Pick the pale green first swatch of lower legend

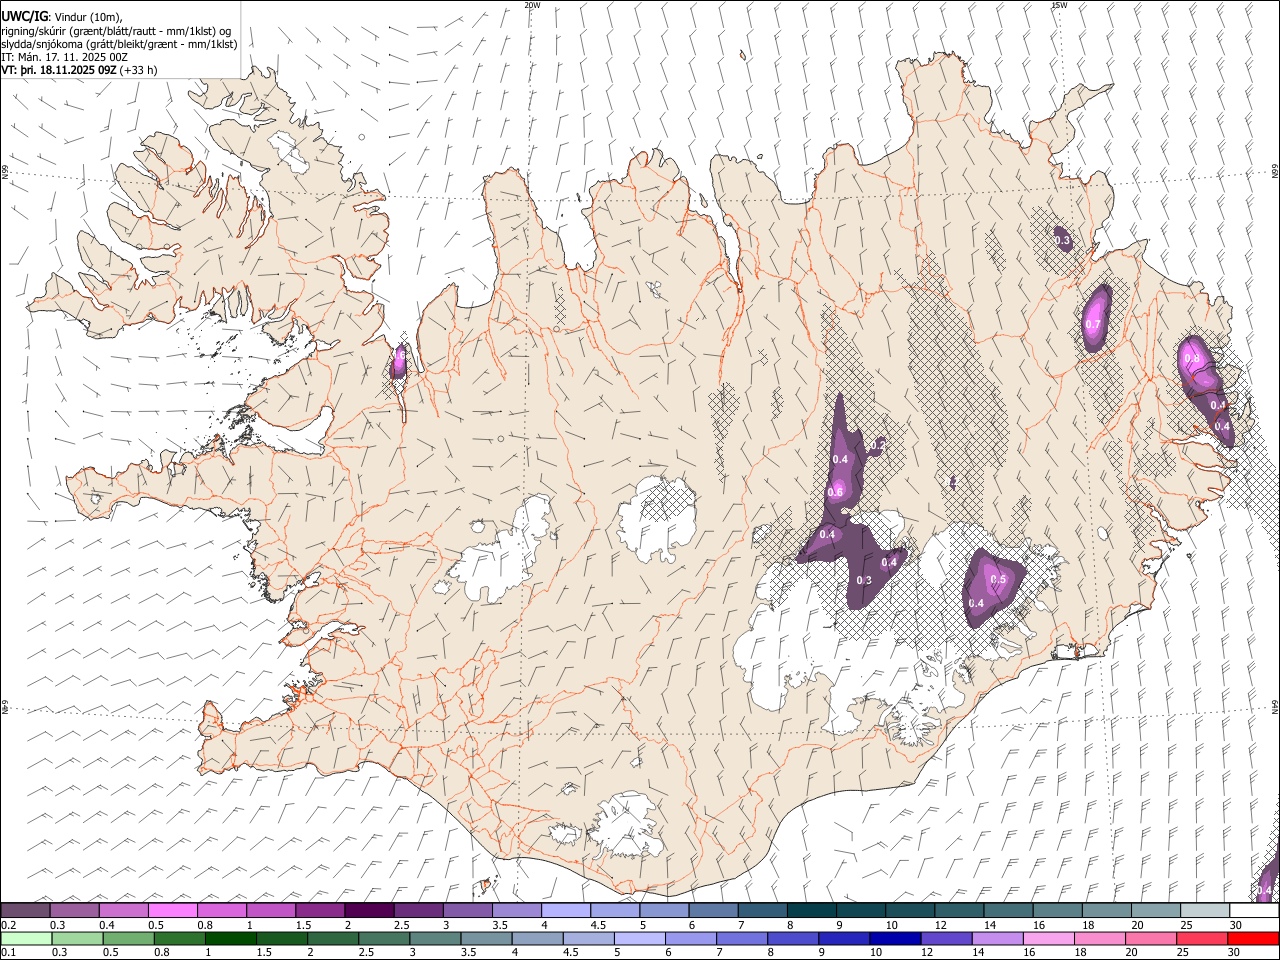[26, 938]
